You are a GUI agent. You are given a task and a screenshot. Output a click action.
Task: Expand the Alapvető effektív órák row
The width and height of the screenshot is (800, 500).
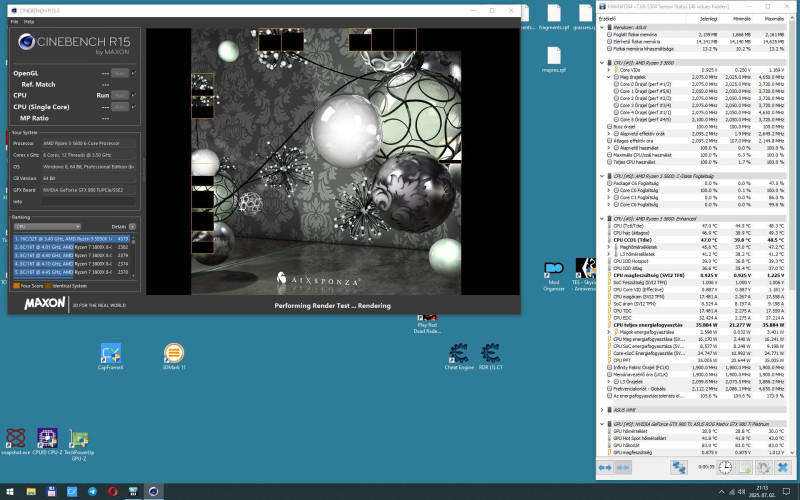click(609, 134)
